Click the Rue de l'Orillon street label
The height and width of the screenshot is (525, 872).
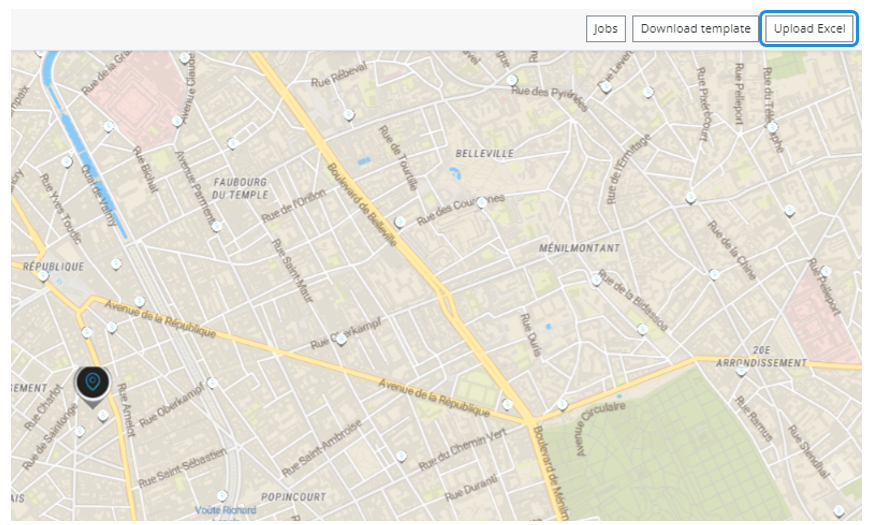(294, 206)
